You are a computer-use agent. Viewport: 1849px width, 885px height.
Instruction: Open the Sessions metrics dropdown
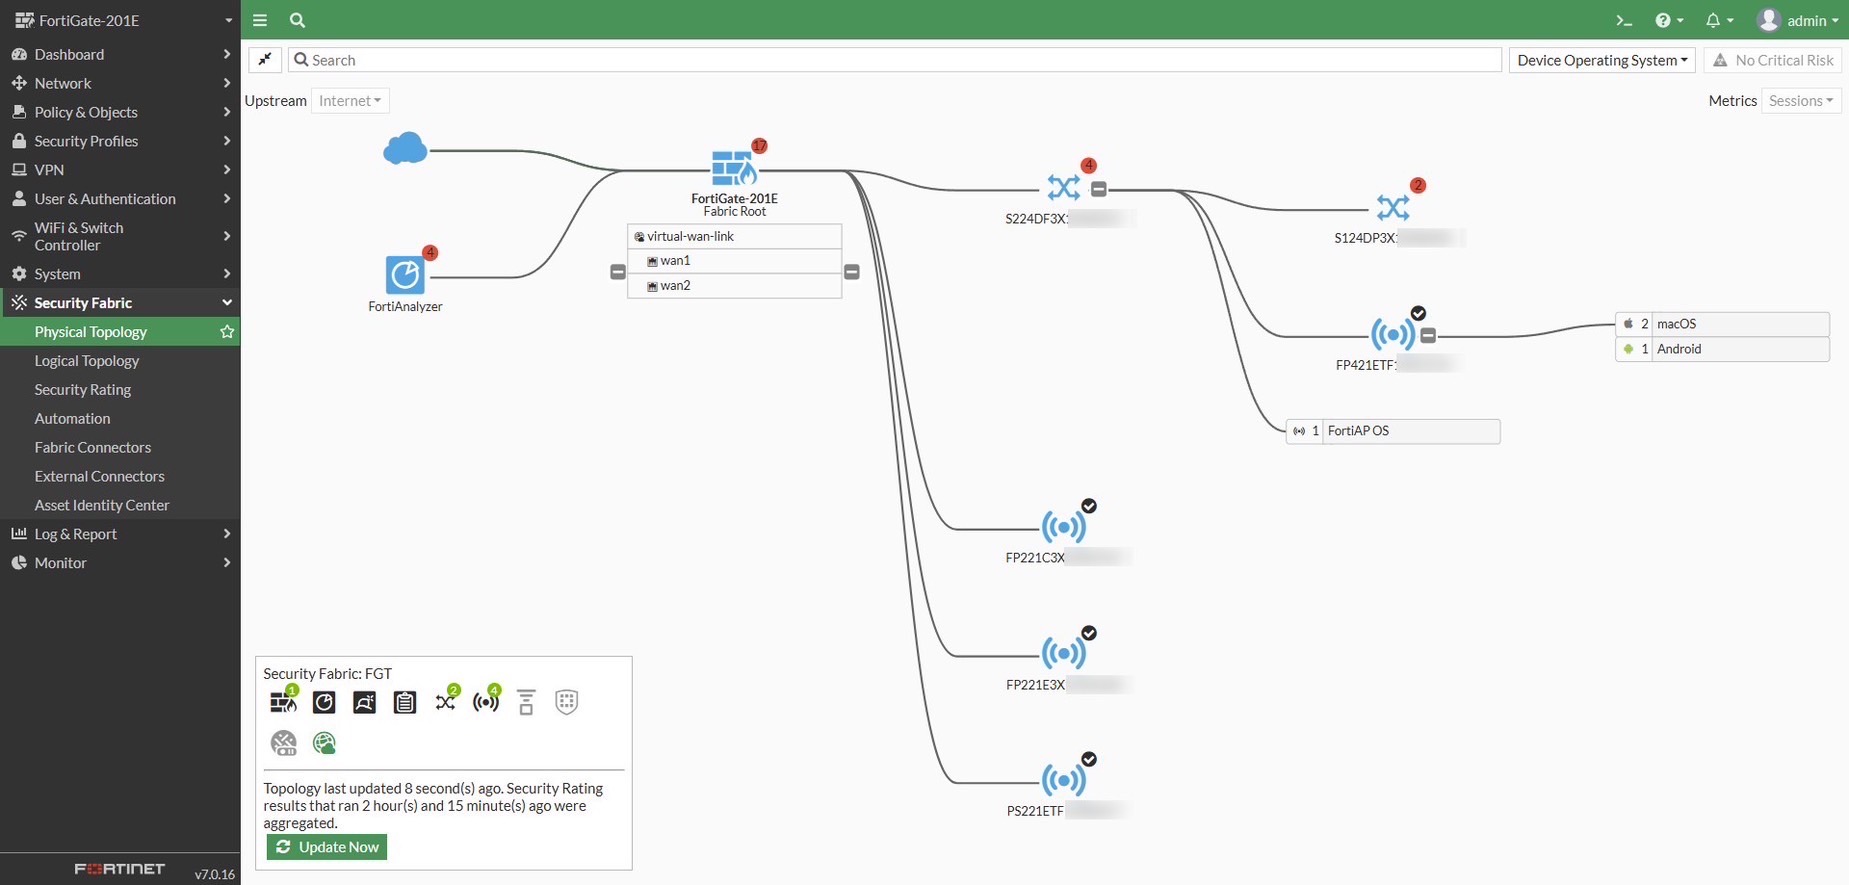(1801, 101)
